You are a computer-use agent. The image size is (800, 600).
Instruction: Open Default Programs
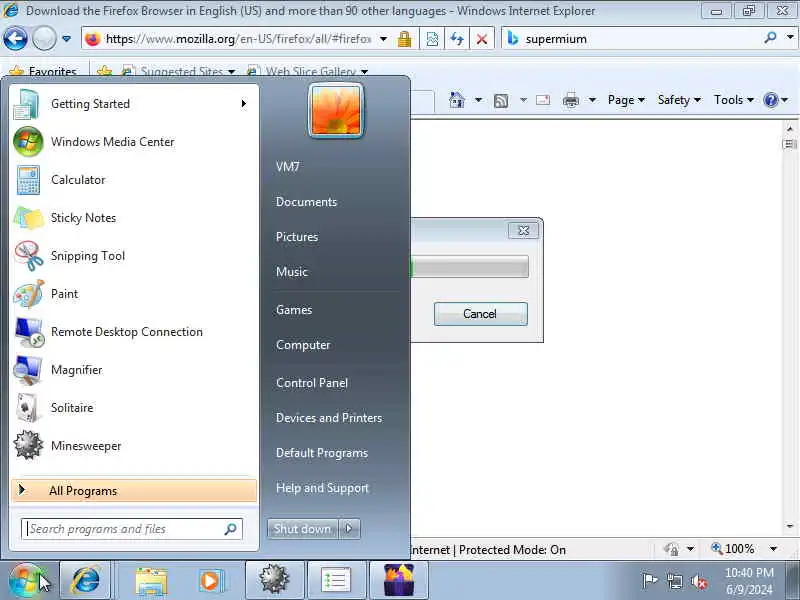pos(321,453)
